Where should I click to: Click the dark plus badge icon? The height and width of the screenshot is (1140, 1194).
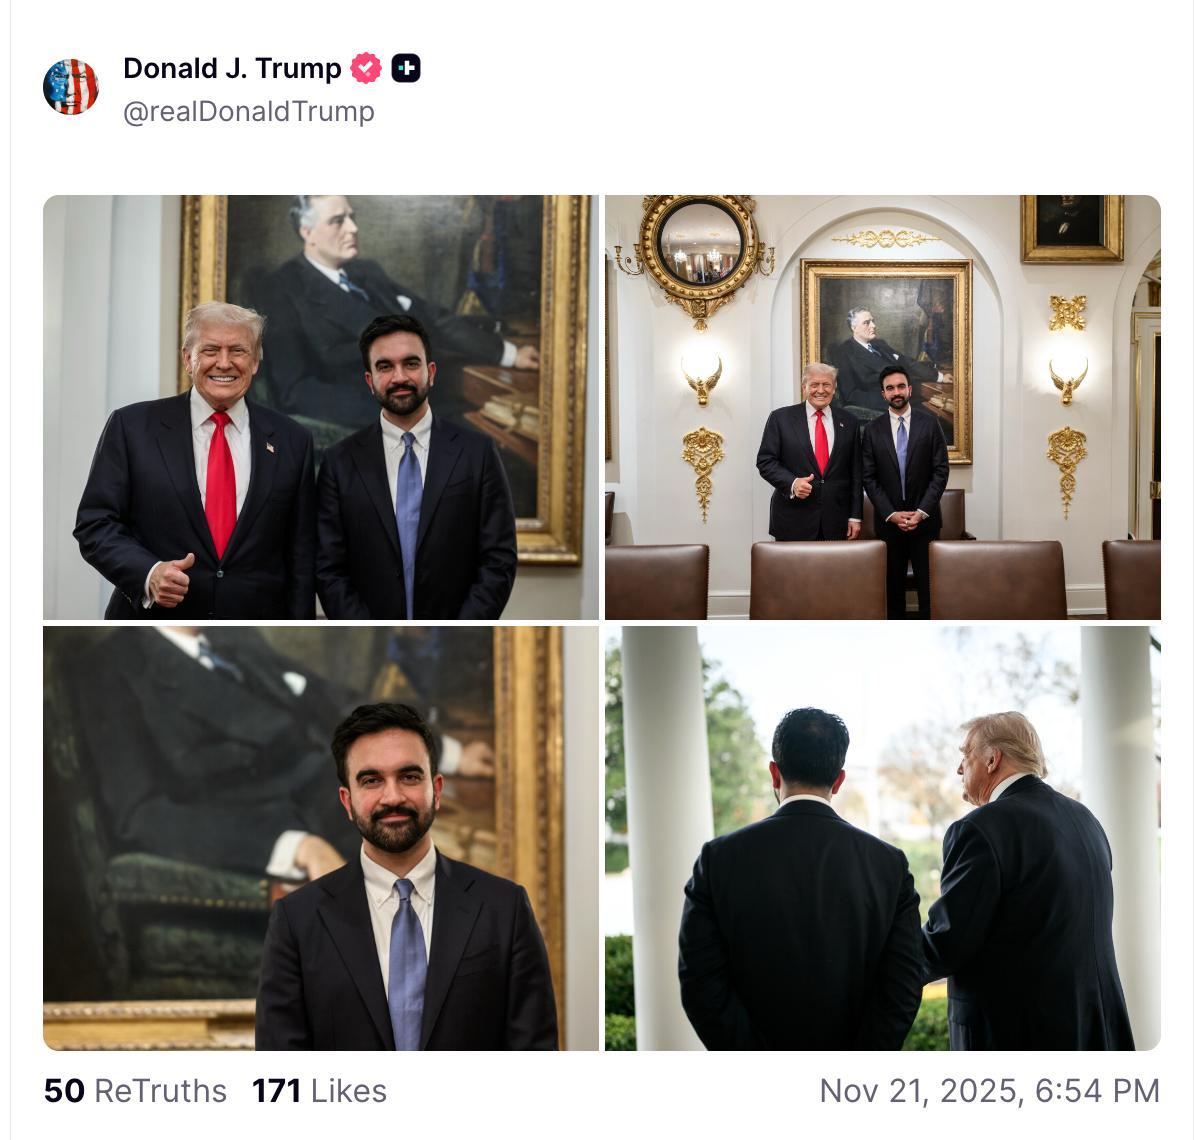[x=406, y=68]
